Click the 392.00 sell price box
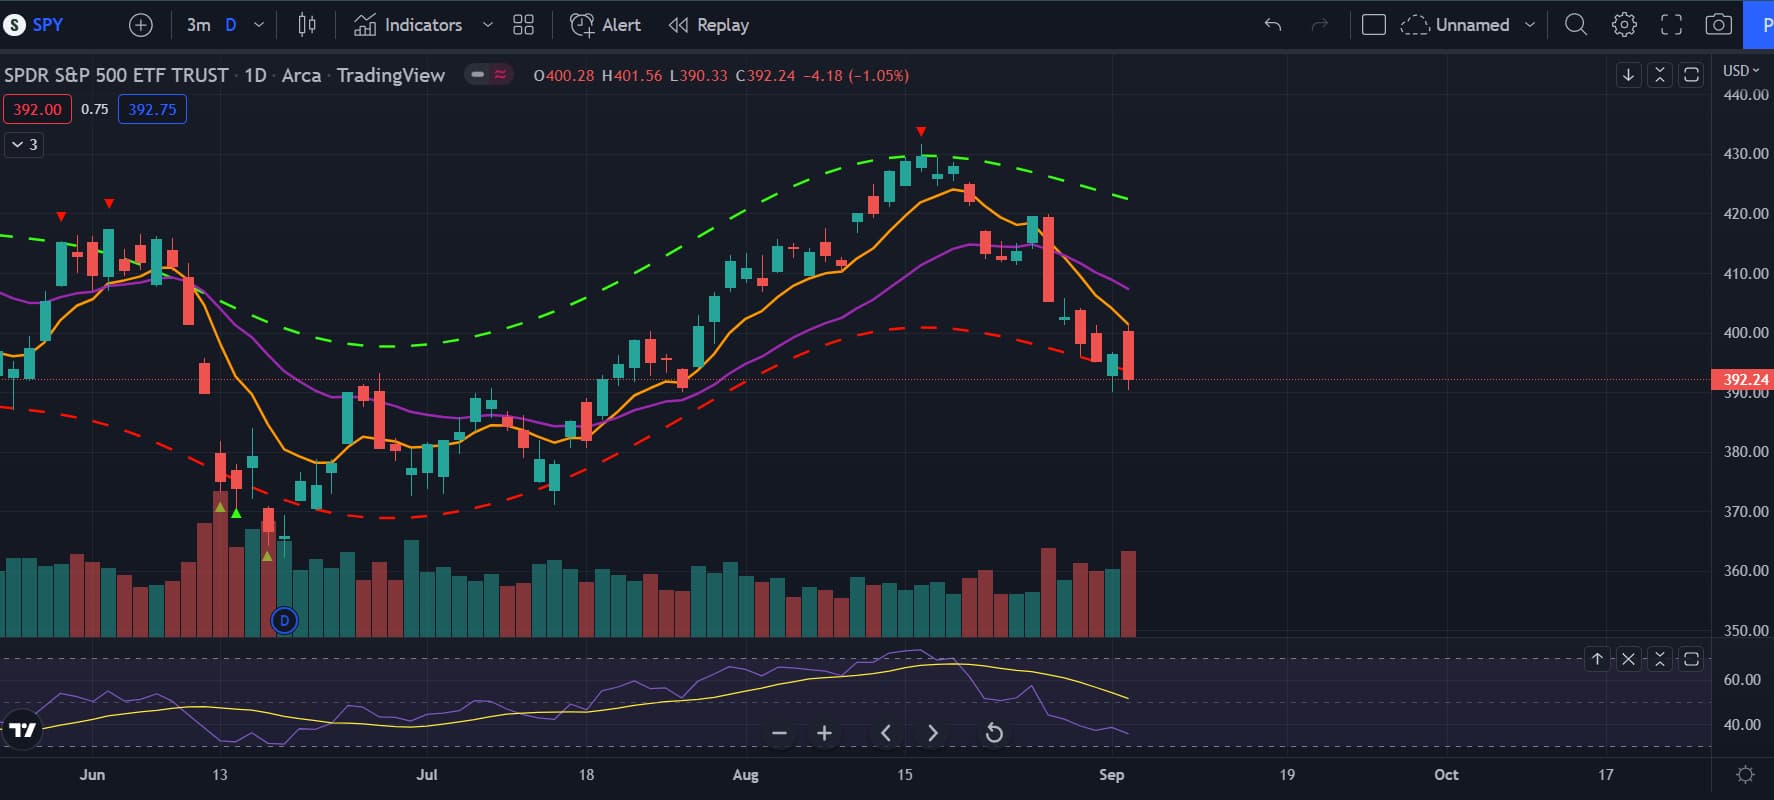This screenshot has width=1774, height=800. (x=37, y=109)
